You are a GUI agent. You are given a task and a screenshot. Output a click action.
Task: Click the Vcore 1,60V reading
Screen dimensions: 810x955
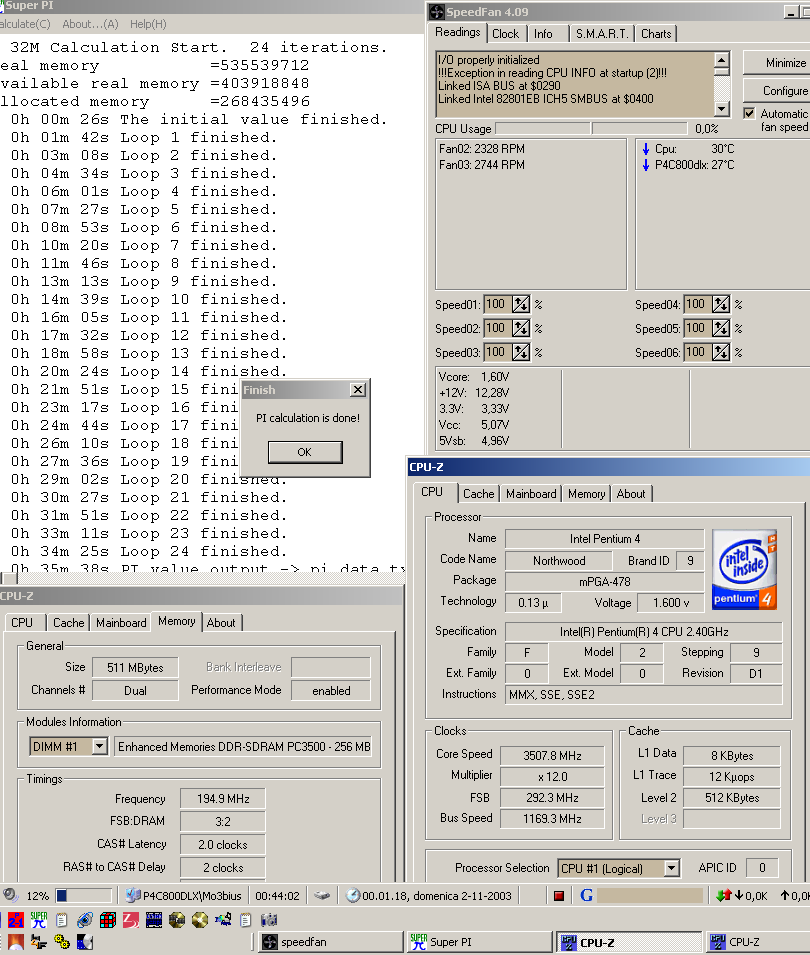tap(474, 376)
